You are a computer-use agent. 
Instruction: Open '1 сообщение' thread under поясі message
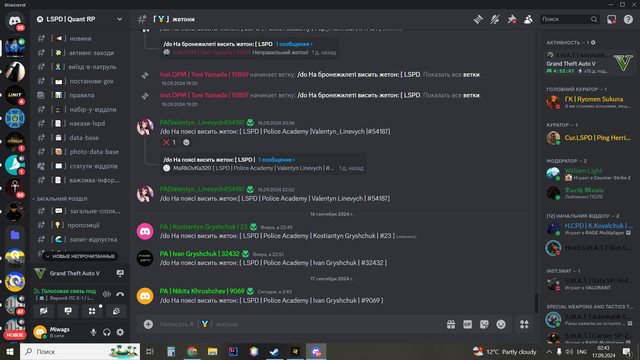point(276,160)
